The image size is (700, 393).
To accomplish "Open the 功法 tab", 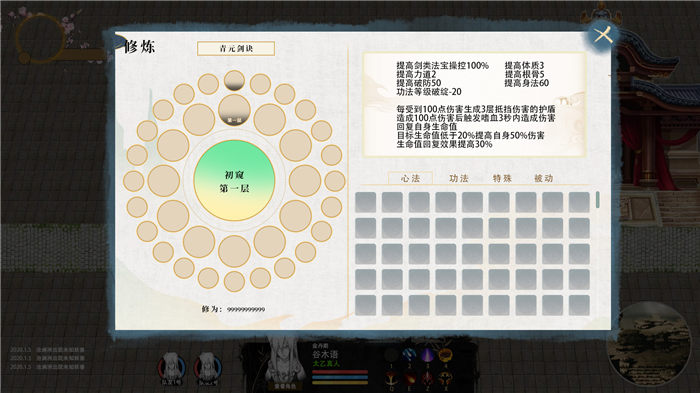I will coord(458,178).
